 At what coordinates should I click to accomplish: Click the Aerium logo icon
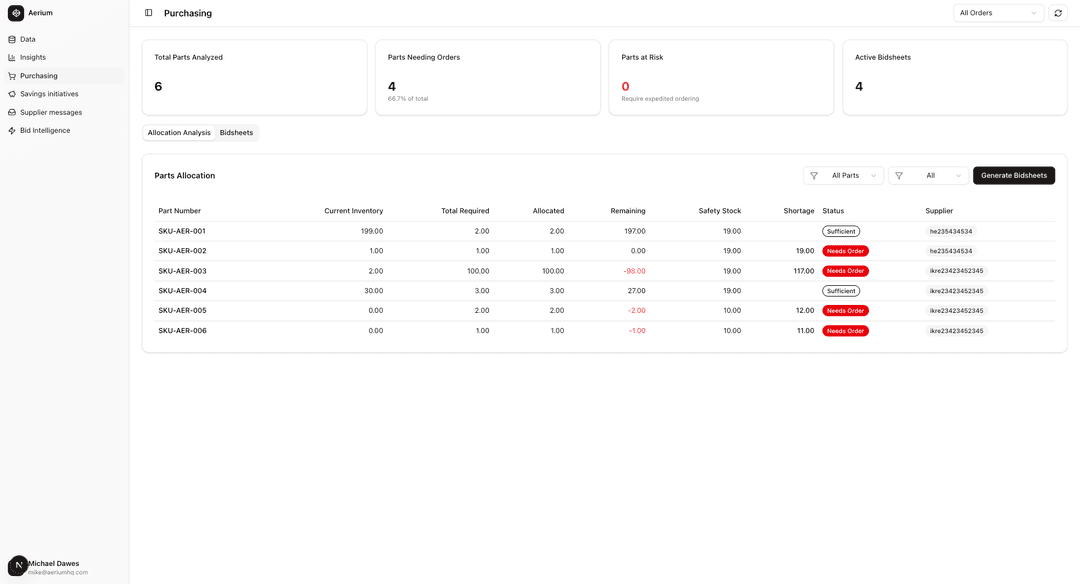(x=16, y=13)
